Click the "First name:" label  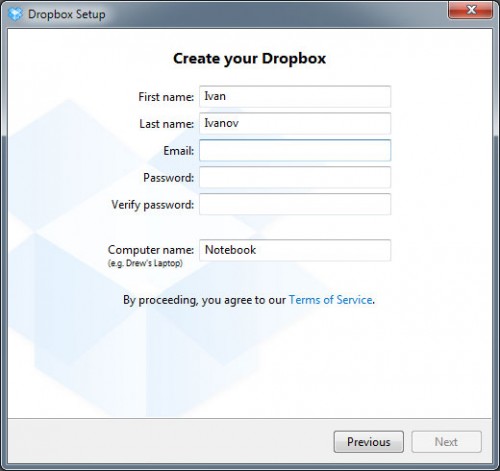(x=166, y=97)
